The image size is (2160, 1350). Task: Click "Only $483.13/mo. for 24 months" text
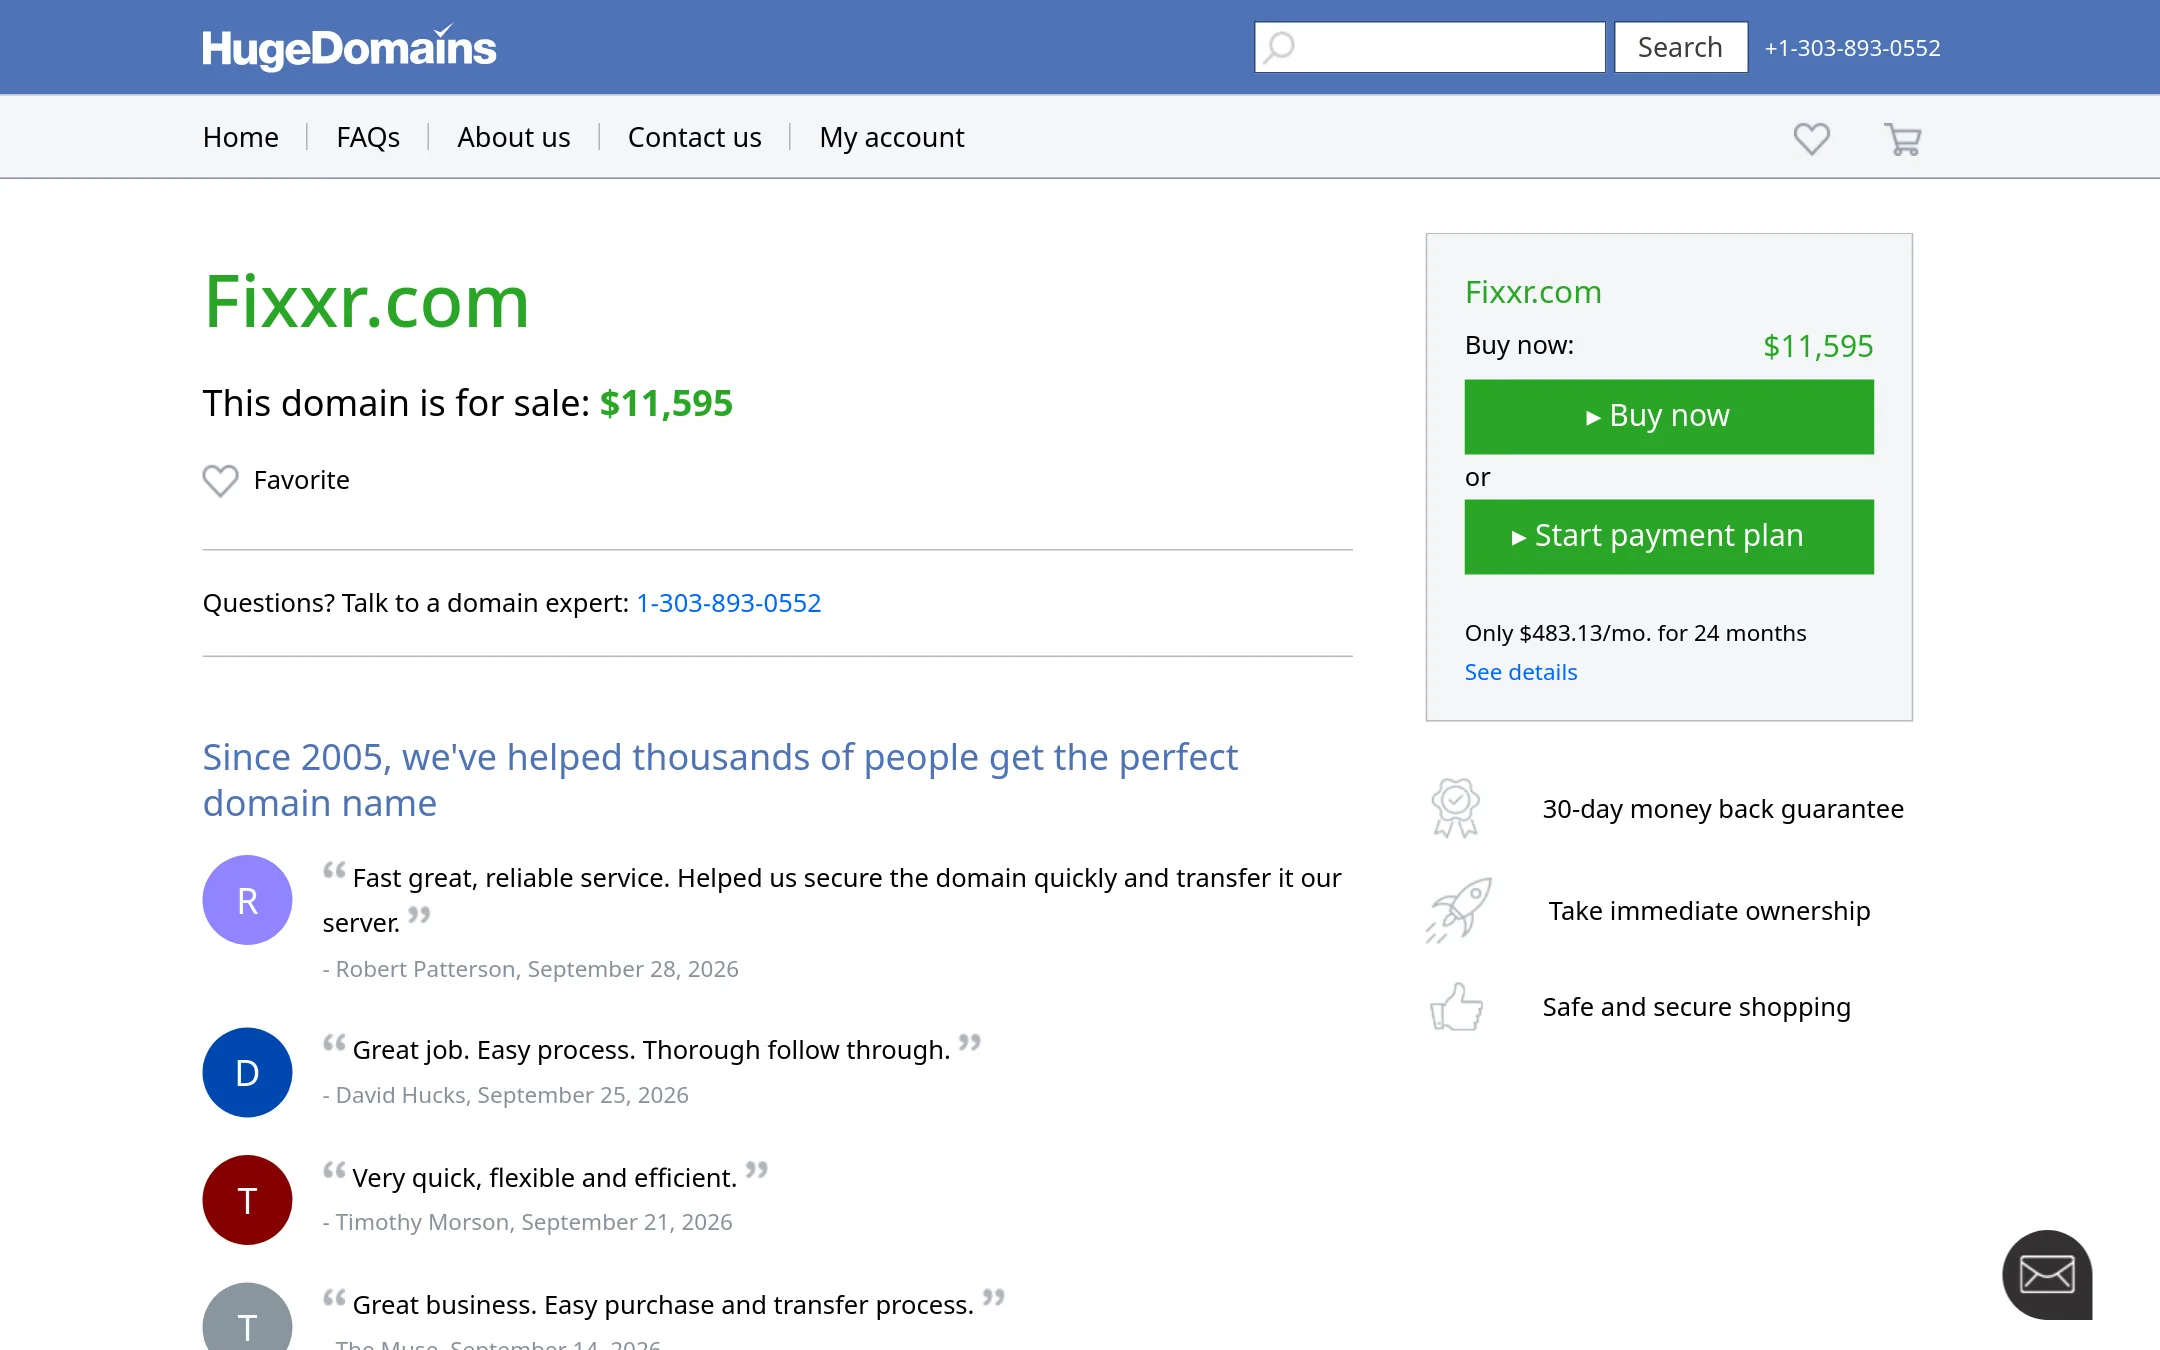(x=1635, y=633)
